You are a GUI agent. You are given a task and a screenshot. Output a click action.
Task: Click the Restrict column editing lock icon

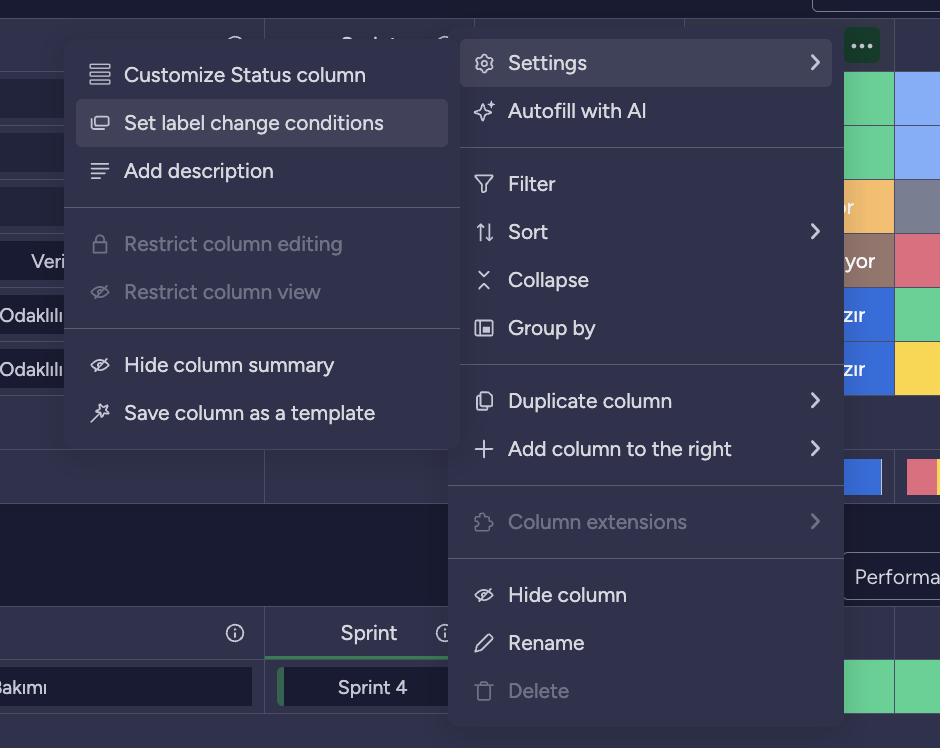[x=100, y=244]
